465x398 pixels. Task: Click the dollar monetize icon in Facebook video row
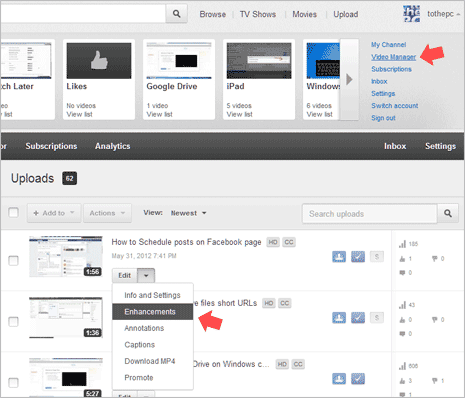[377, 257]
